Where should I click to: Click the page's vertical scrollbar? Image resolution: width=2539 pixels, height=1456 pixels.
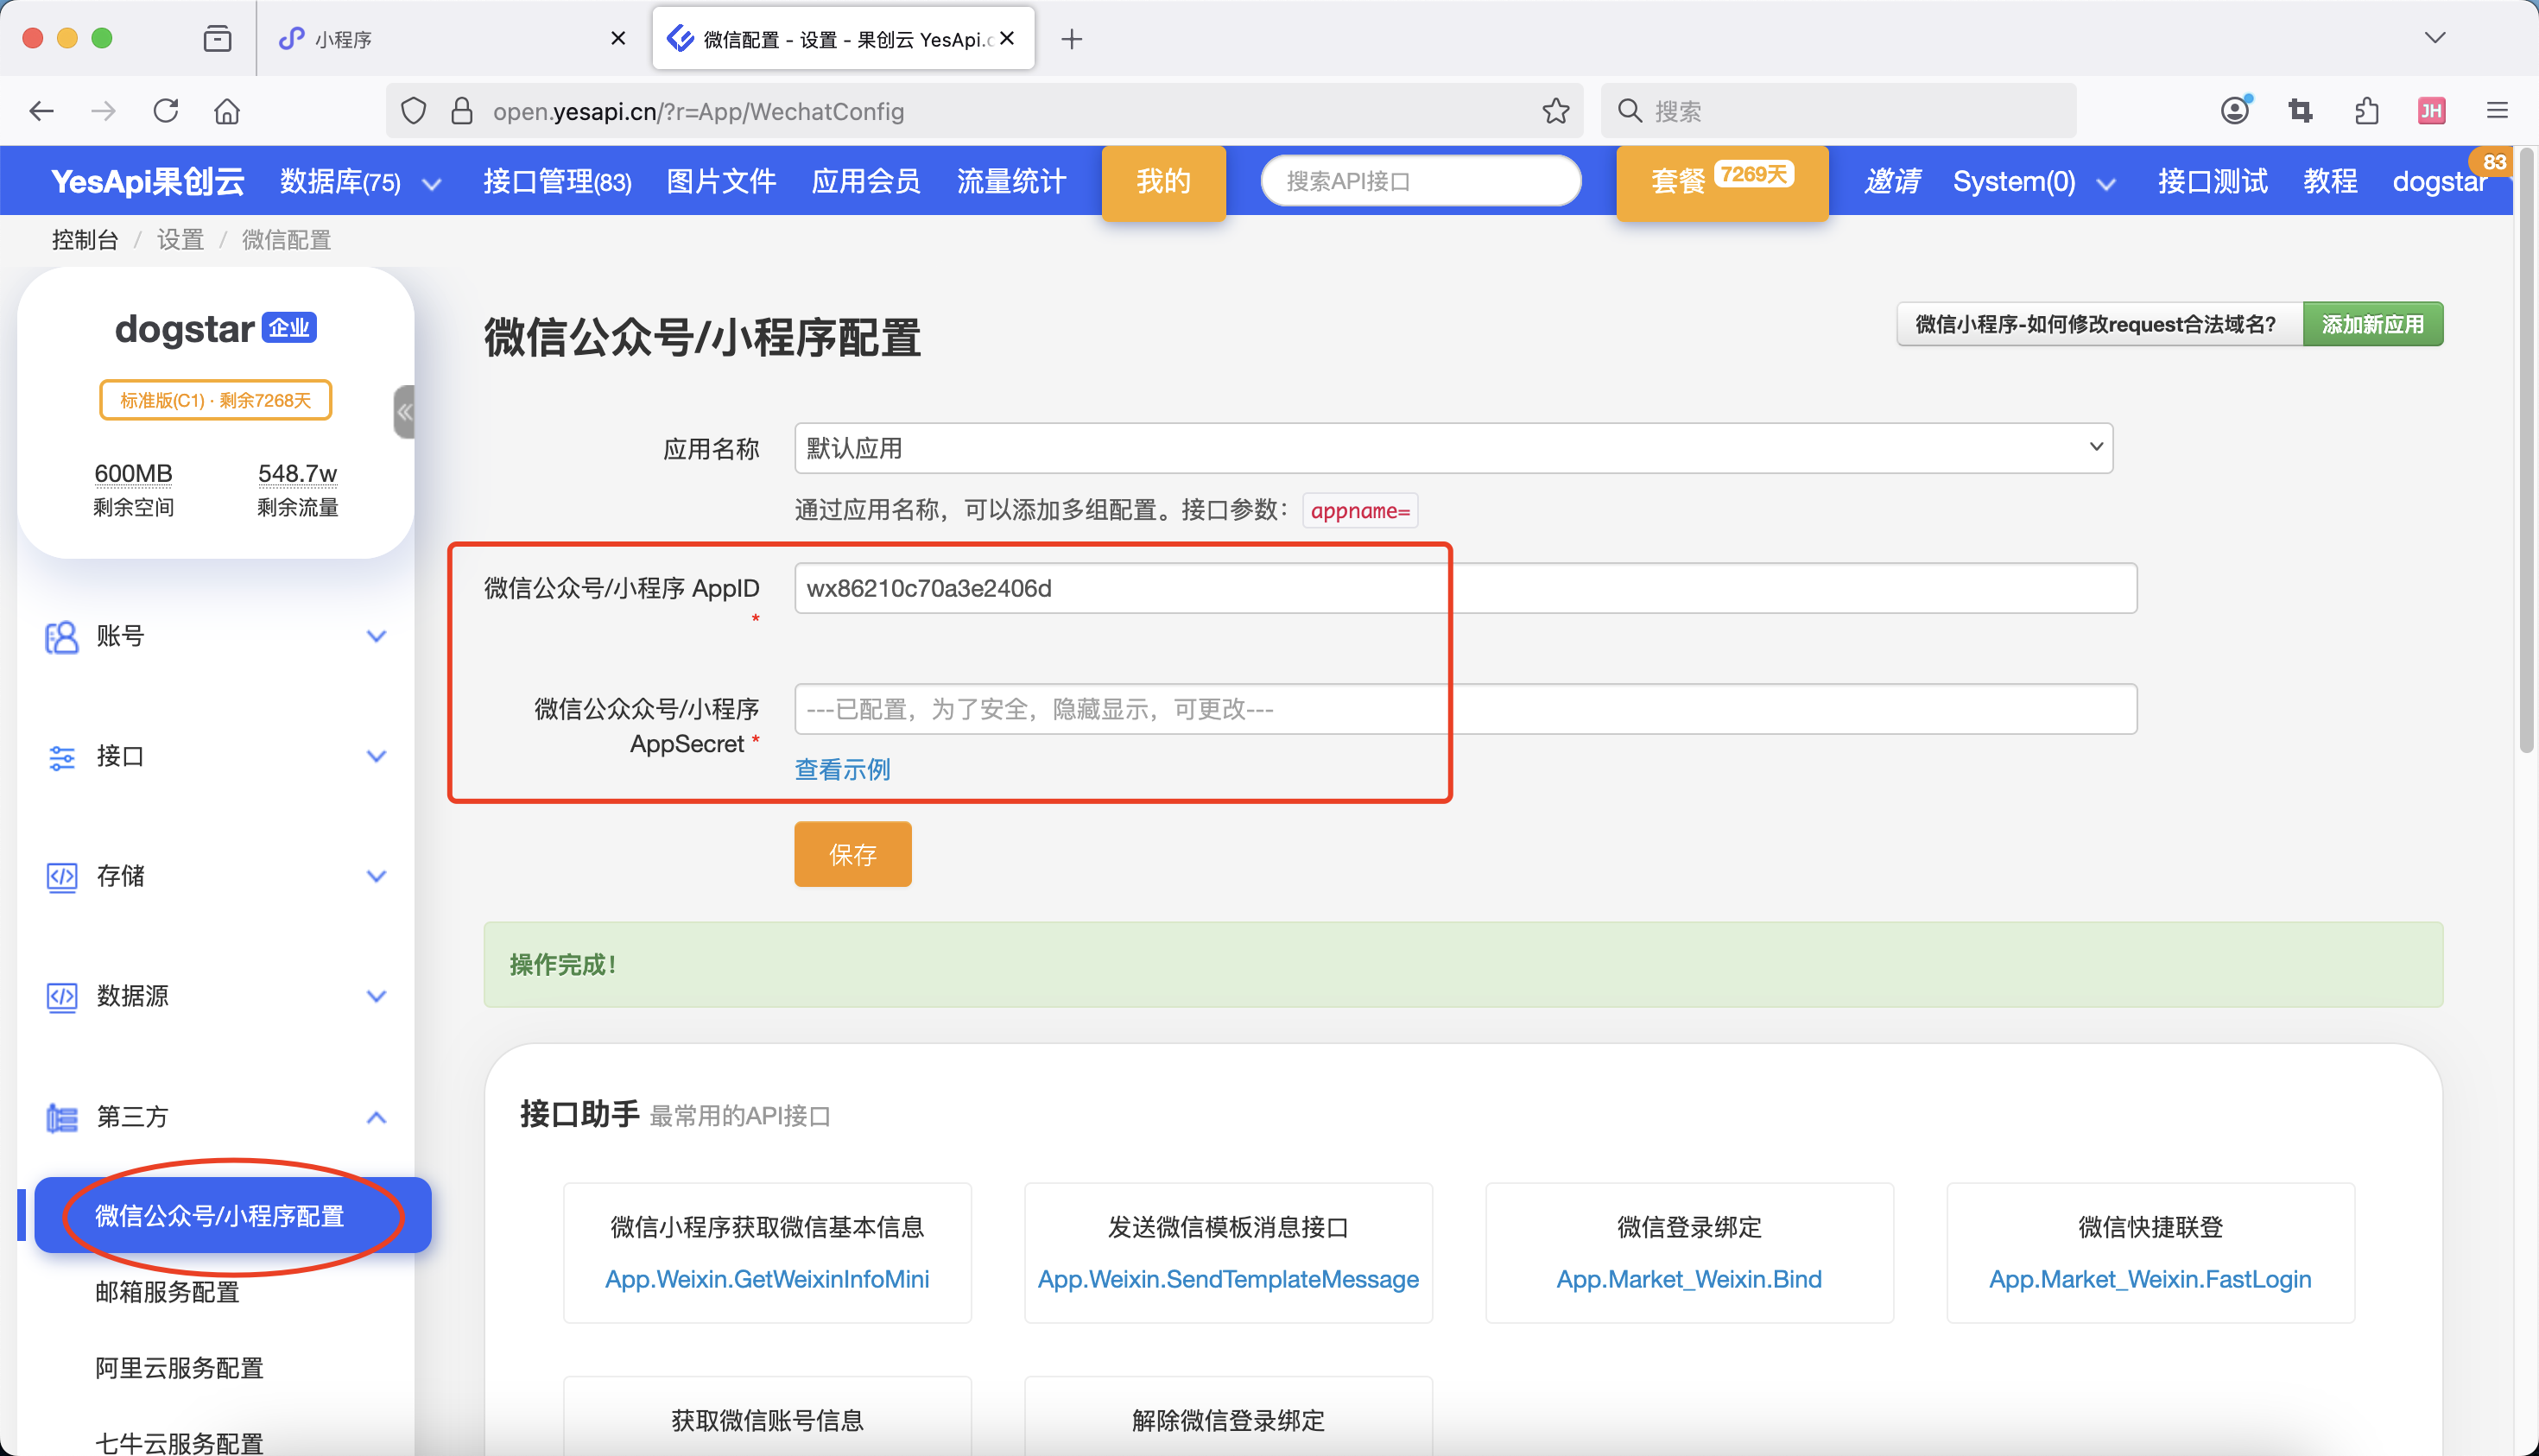coord(2526,450)
